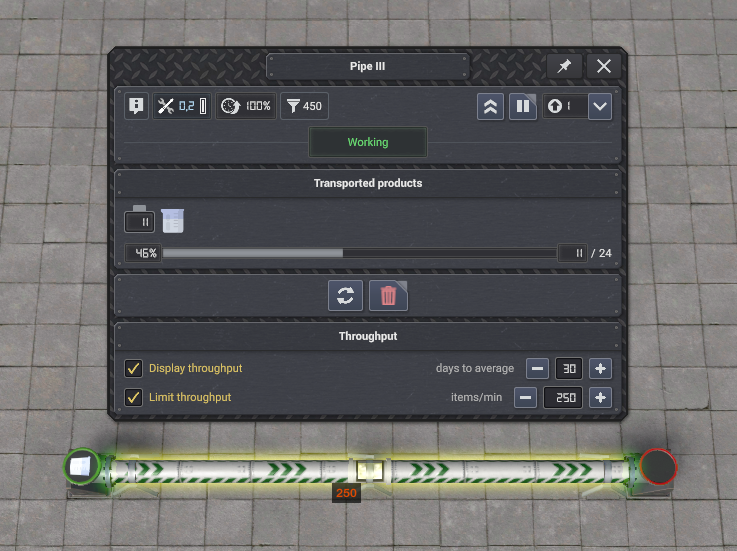Increase items/min limit

point(600,398)
